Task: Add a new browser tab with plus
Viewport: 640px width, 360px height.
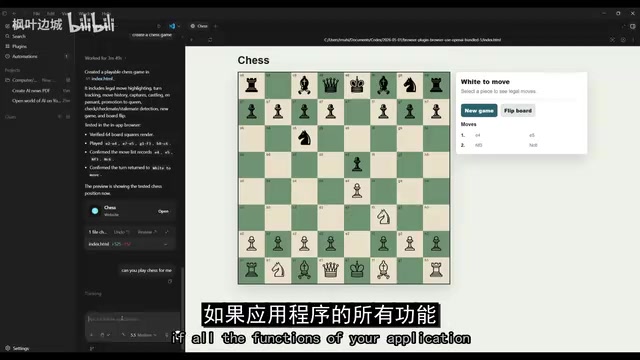Action: click(x=216, y=26)
